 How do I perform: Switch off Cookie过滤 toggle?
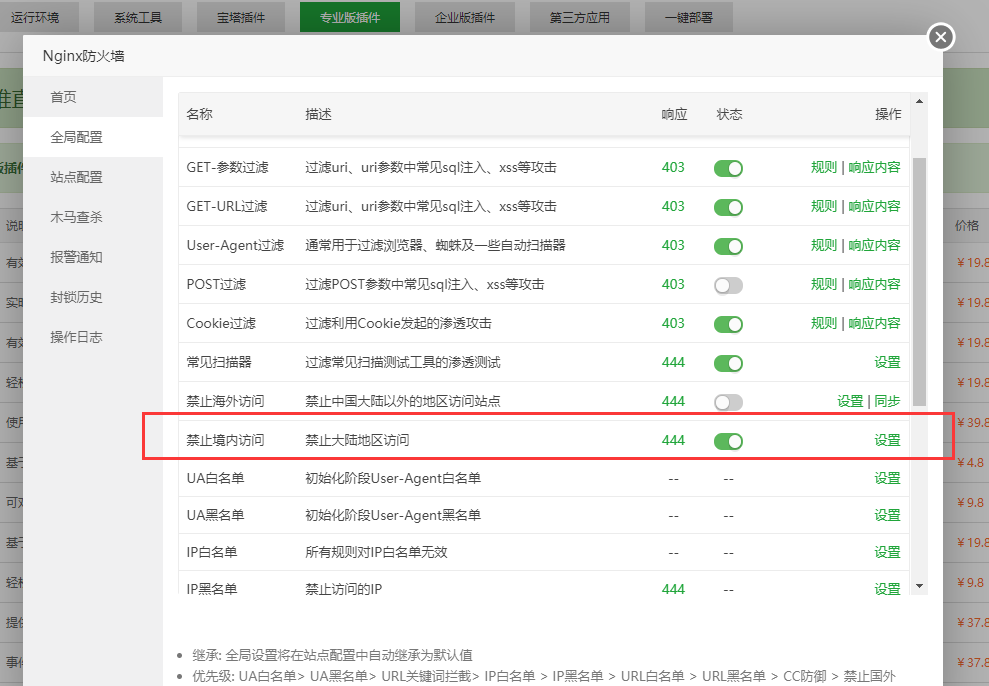tap(728, 324)
